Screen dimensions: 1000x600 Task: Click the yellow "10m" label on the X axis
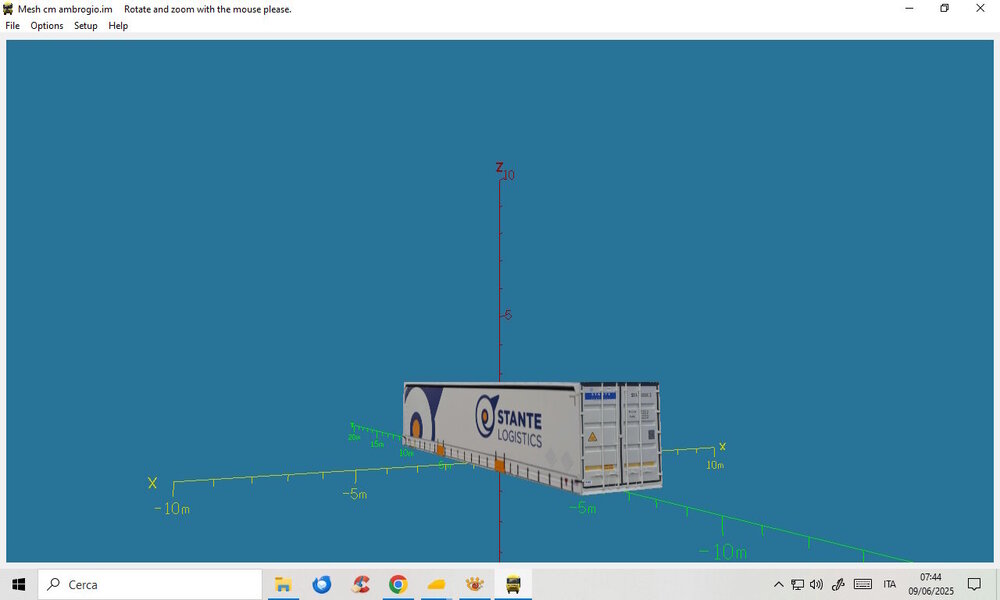[x=715, y=465]
